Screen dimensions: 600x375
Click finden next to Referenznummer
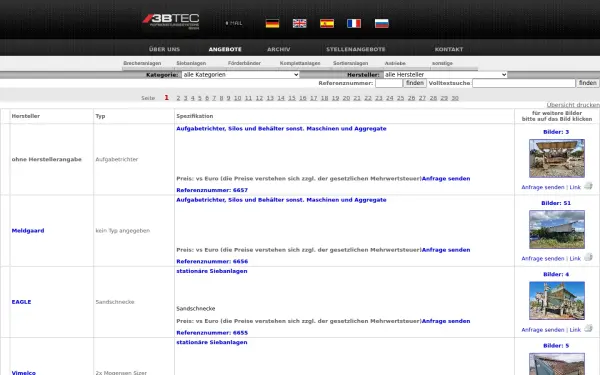coord(415,83)
